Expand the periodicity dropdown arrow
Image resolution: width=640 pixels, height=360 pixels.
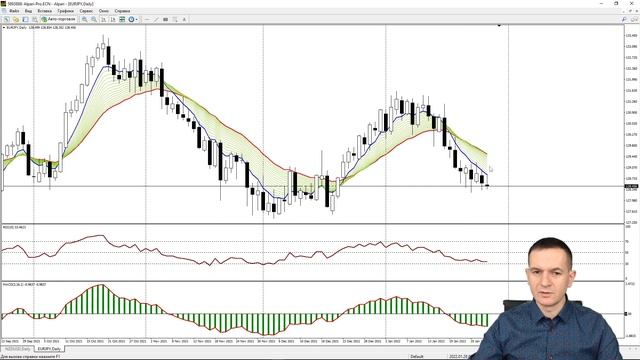coord(137,19)
